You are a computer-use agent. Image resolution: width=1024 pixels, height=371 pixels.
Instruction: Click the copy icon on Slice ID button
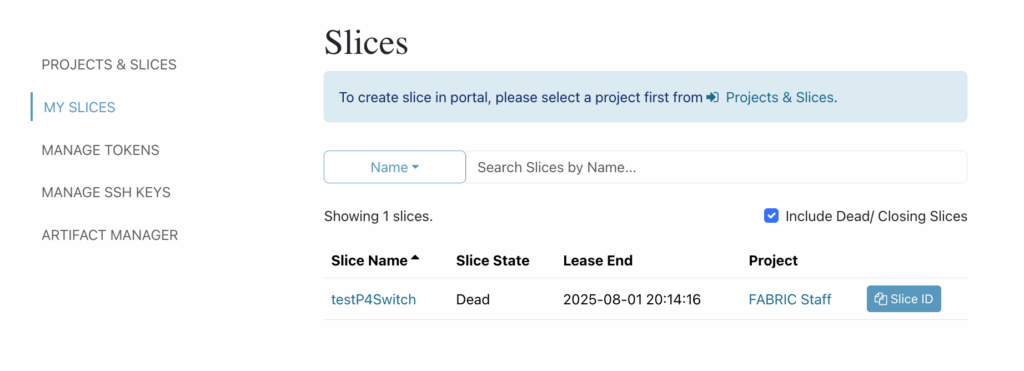881,299
